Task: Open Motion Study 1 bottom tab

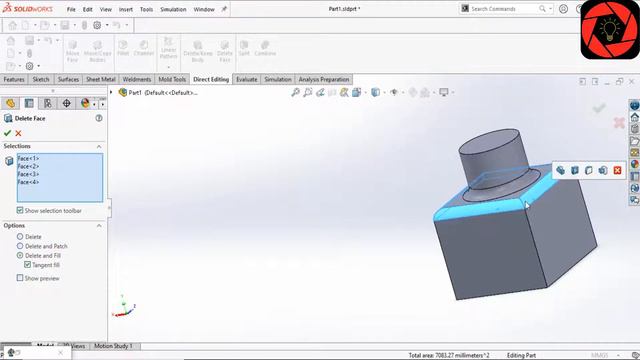Action: point(113,346)
